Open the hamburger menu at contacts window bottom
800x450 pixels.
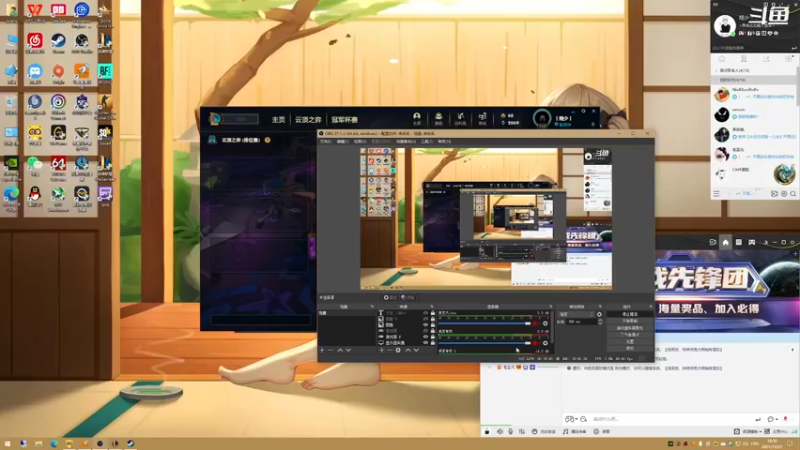tap(716, 194)
